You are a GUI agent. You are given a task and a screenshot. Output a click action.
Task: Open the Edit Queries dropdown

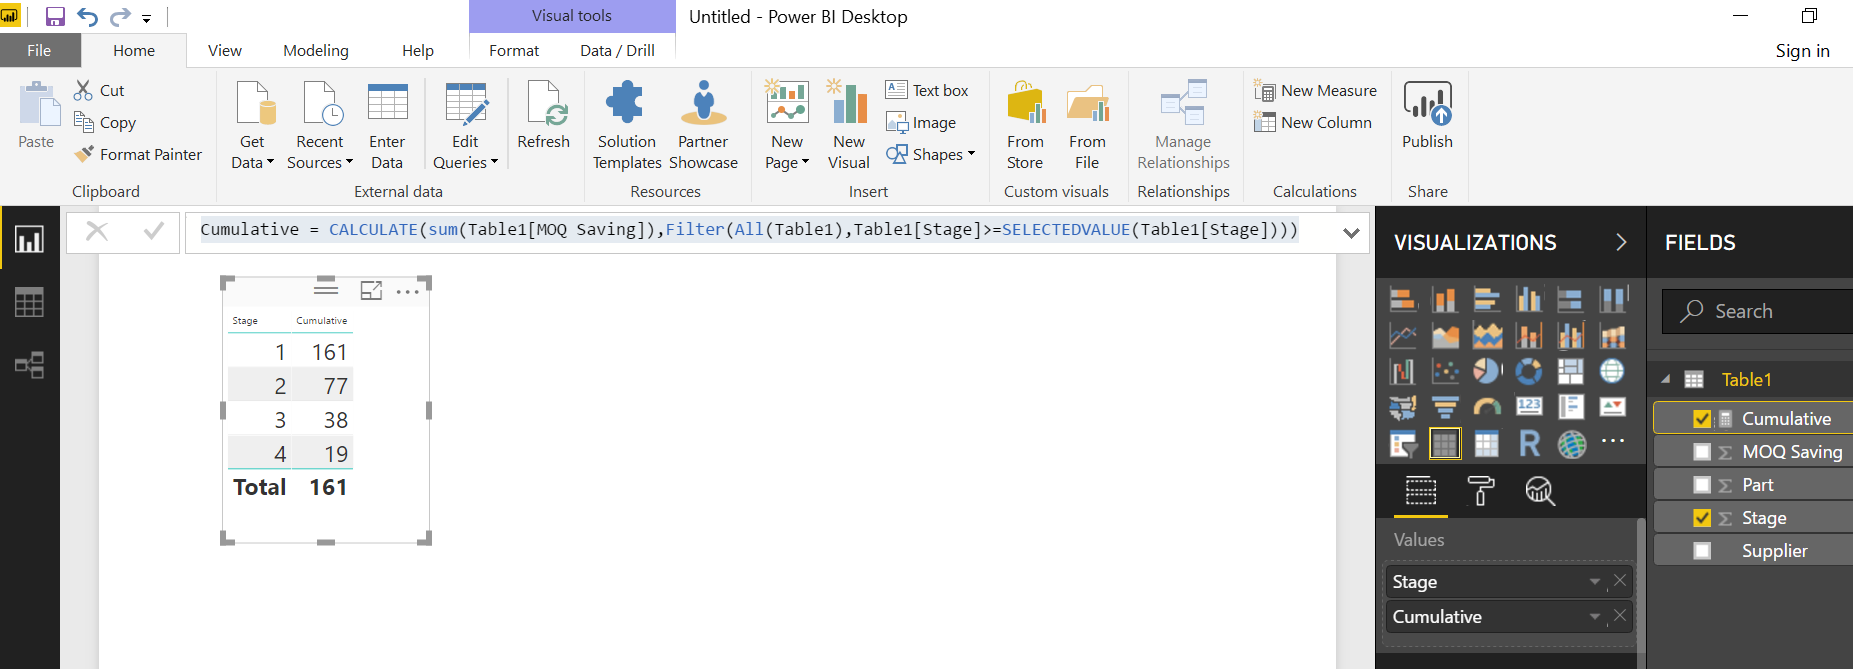point(466,125)
